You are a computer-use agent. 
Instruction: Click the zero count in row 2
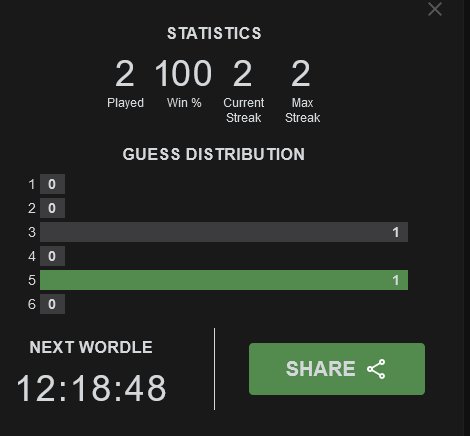click(x=52, y=208)
